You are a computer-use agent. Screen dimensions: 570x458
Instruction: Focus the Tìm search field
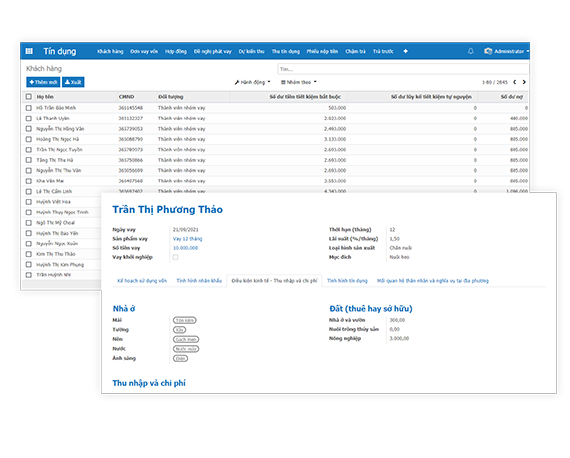point(403,69)
